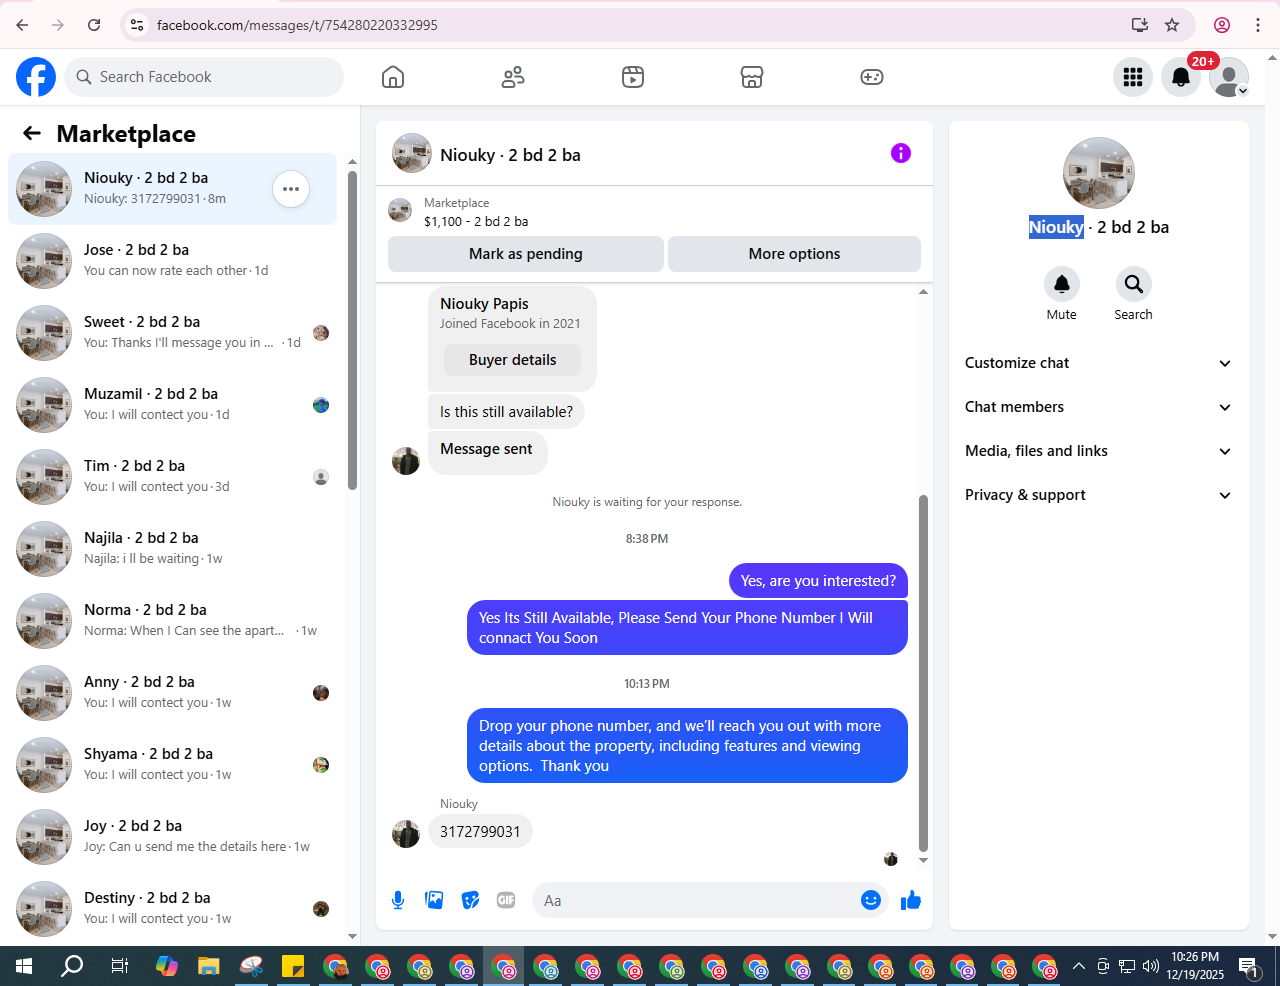Open Sticky Notes from the taskbar
1280x986 pixels.
pos(293,966)
